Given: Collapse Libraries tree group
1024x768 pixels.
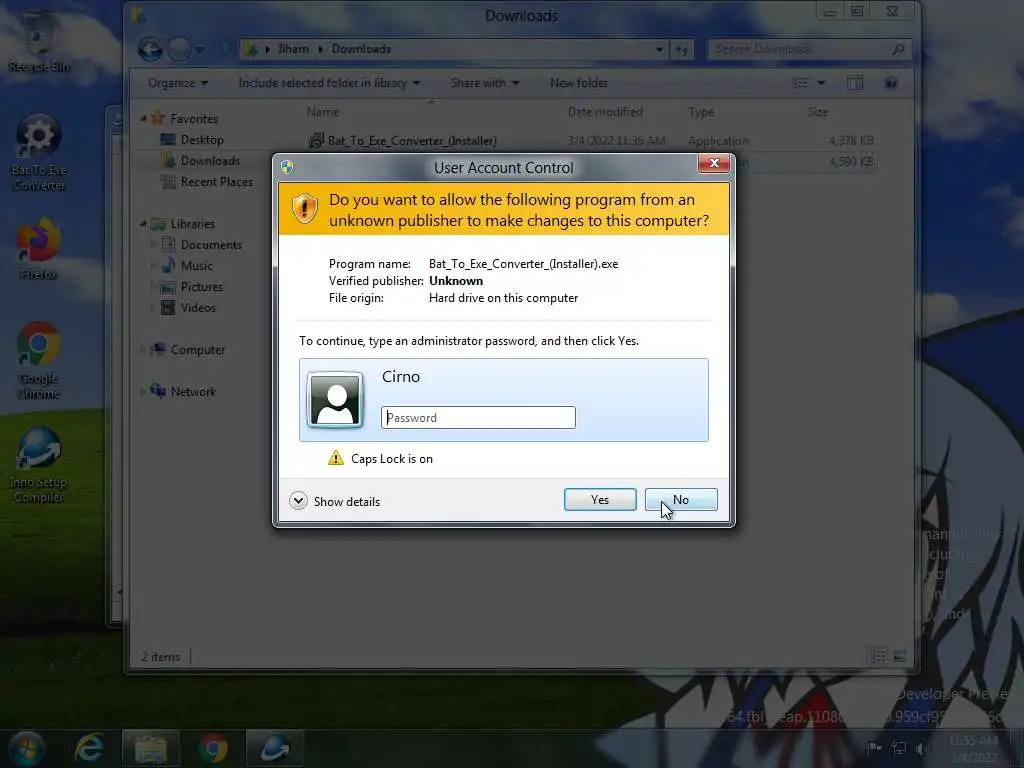Looking at the screenshot, I should [143, 223].
